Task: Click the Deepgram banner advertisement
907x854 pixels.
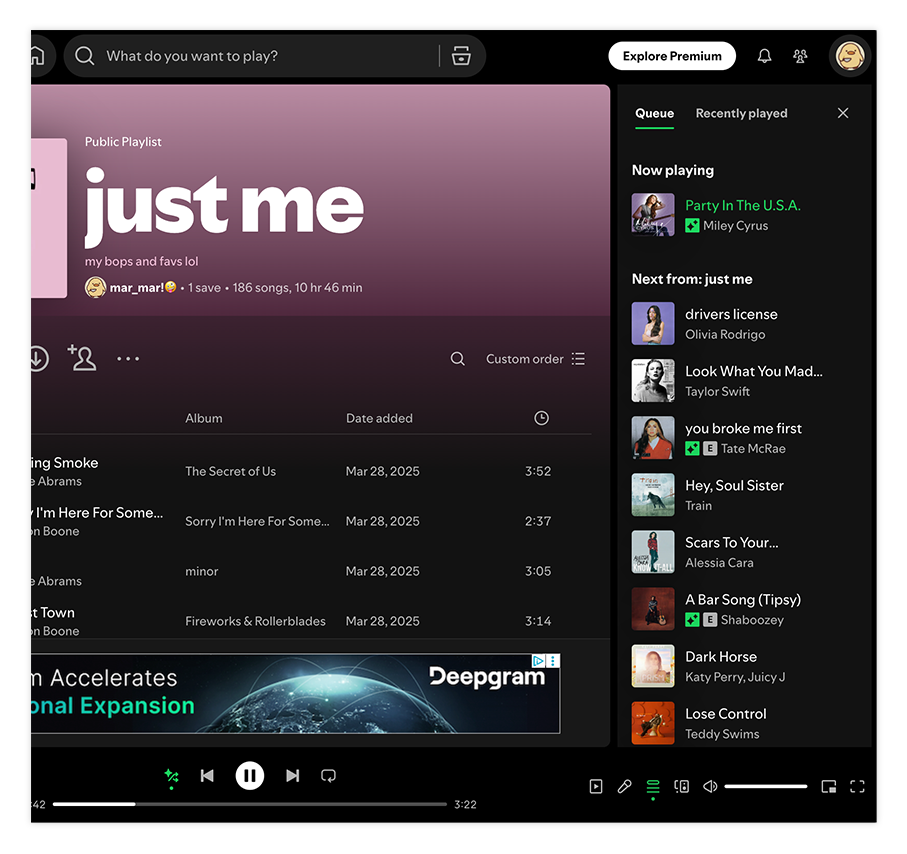Action: [x=295, y=694]
